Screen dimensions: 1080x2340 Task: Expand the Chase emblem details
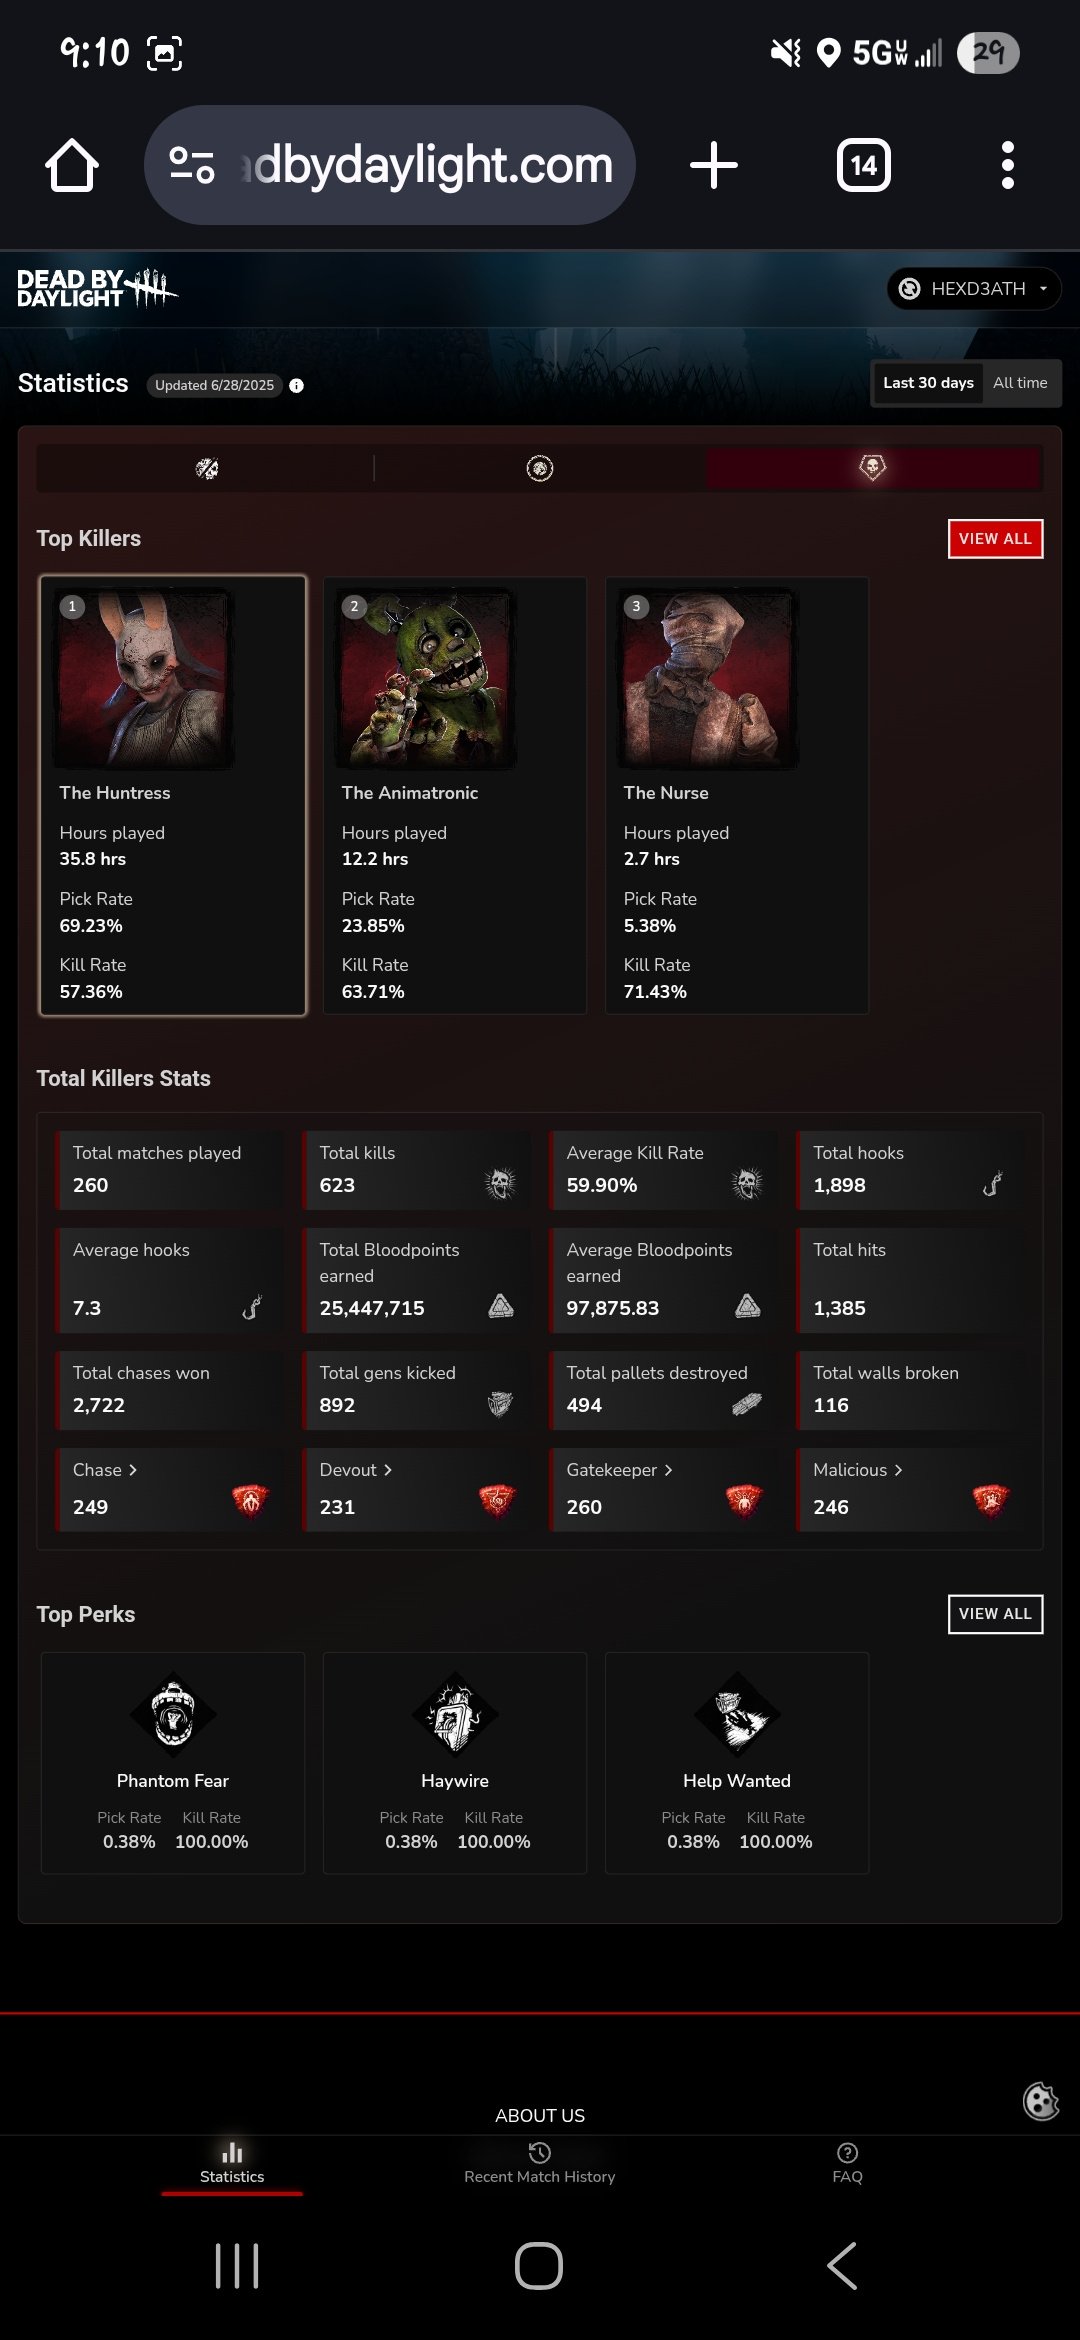(105, 1470)
